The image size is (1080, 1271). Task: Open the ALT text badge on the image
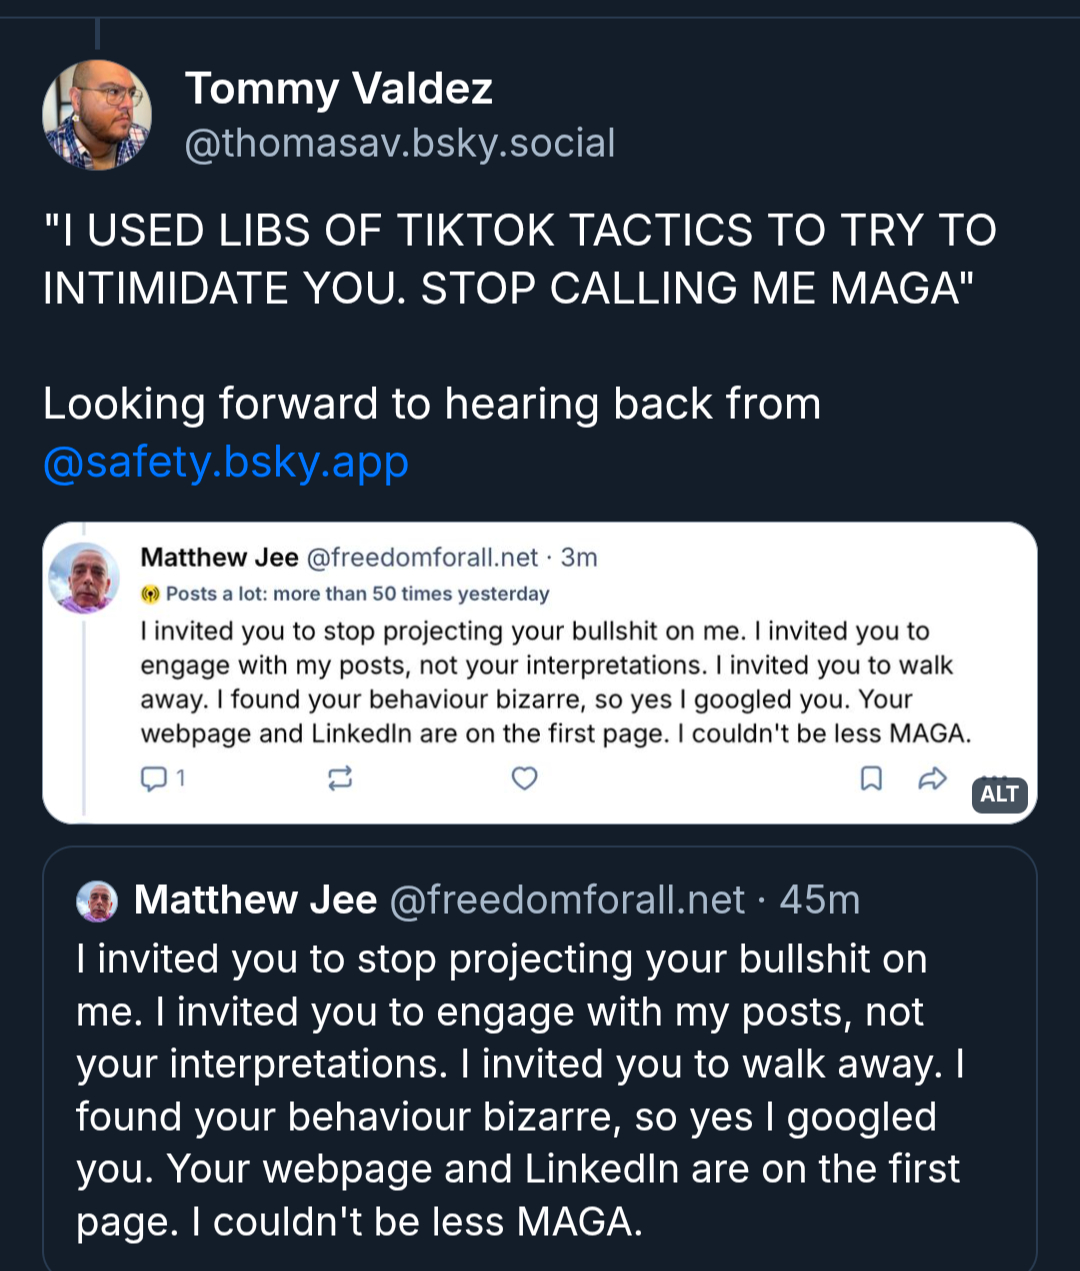coord(999,794)
